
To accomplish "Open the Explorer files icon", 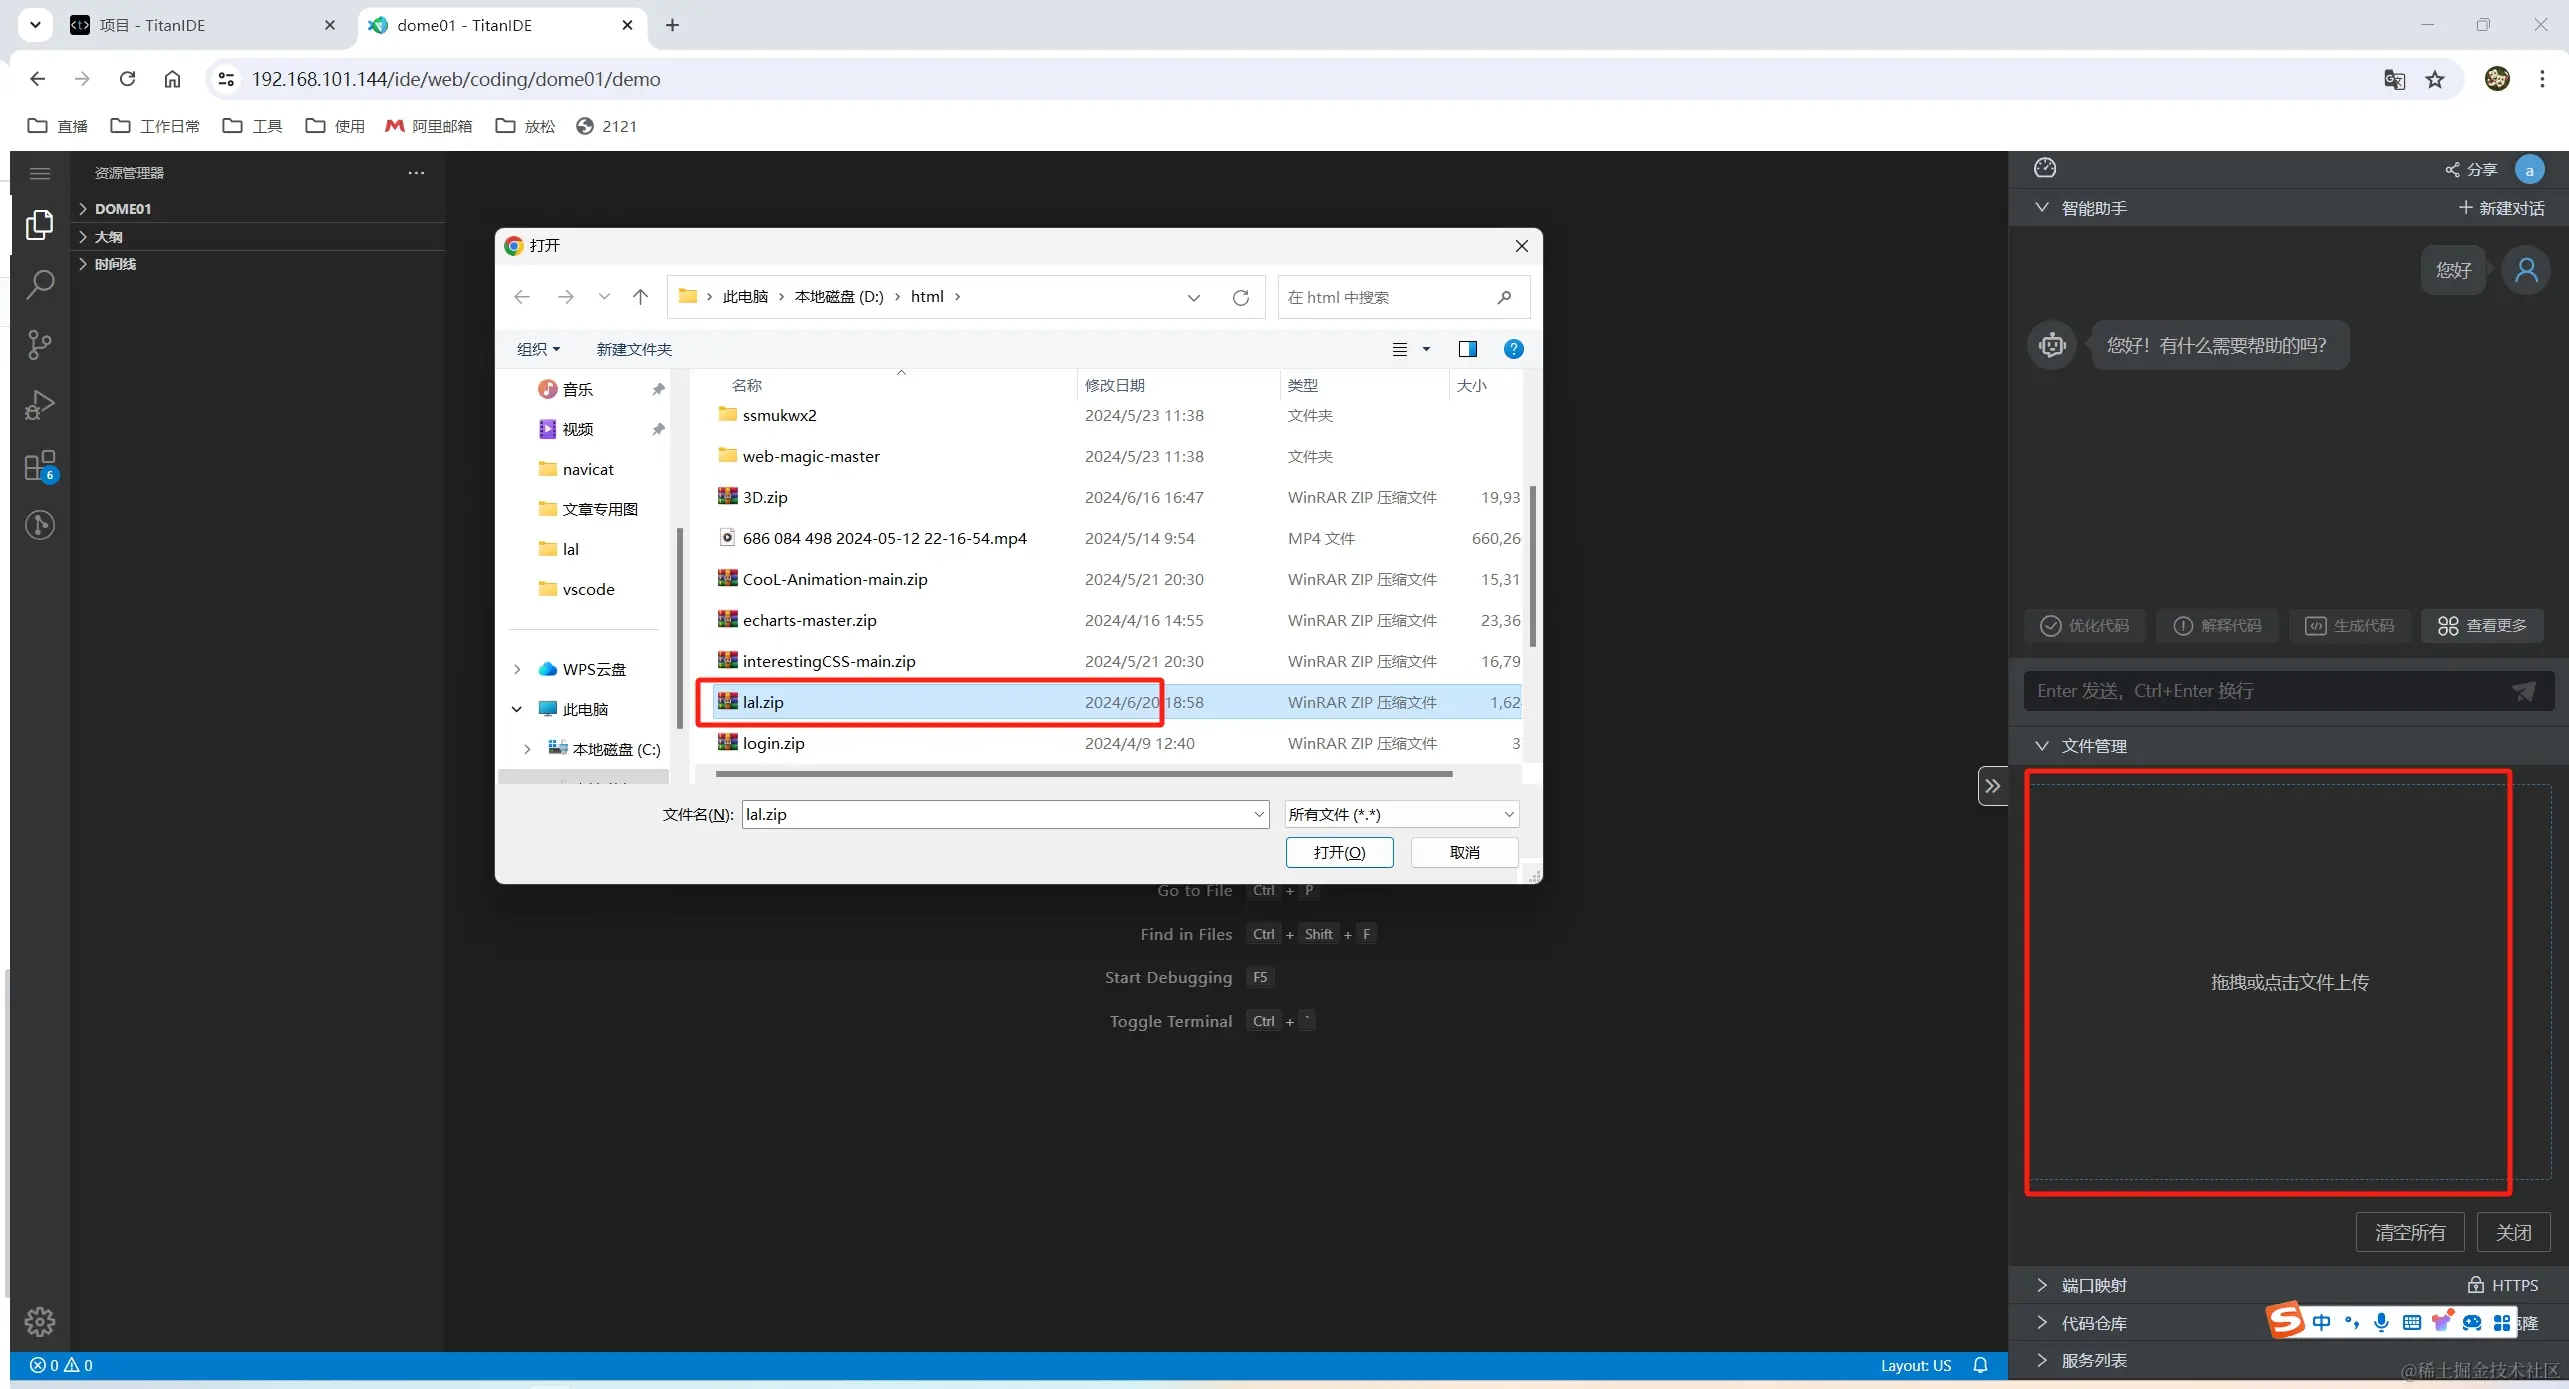I will pyautogui.click(x=39, y=225).
